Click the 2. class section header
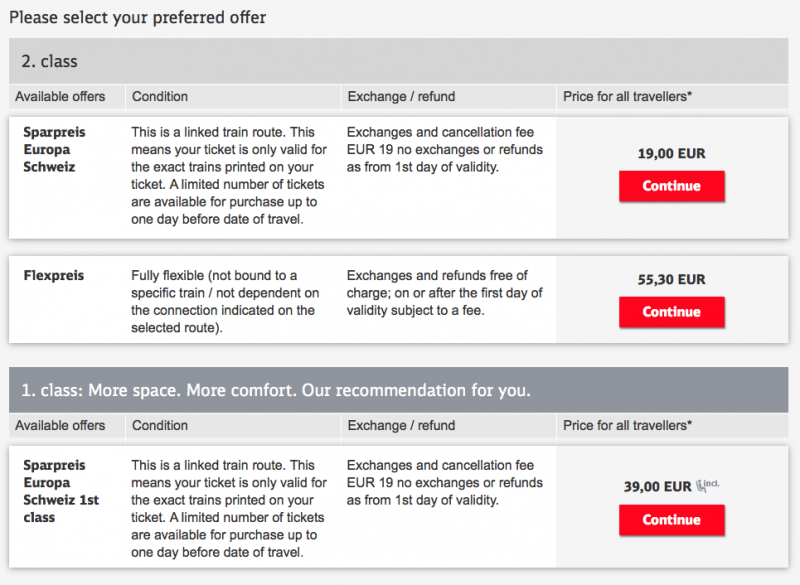 tap(398, 61)
